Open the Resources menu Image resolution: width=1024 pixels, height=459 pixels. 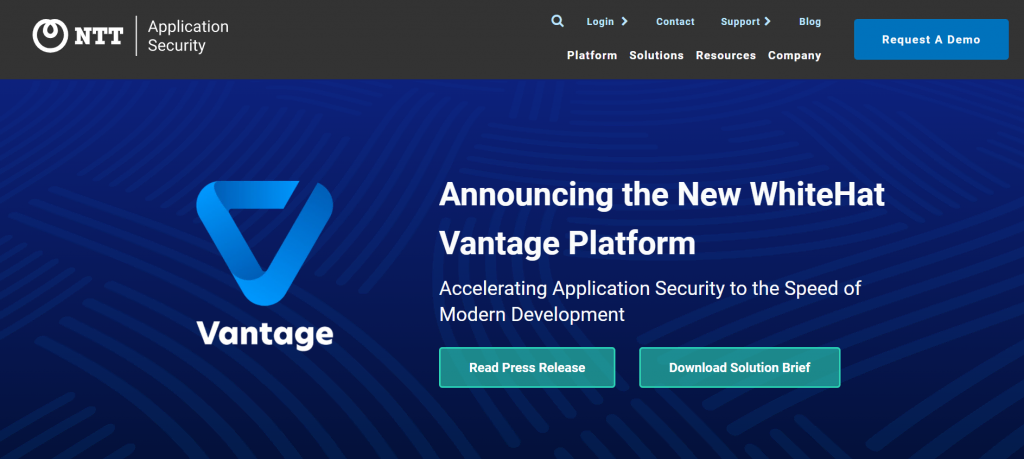tap(726, 55)
